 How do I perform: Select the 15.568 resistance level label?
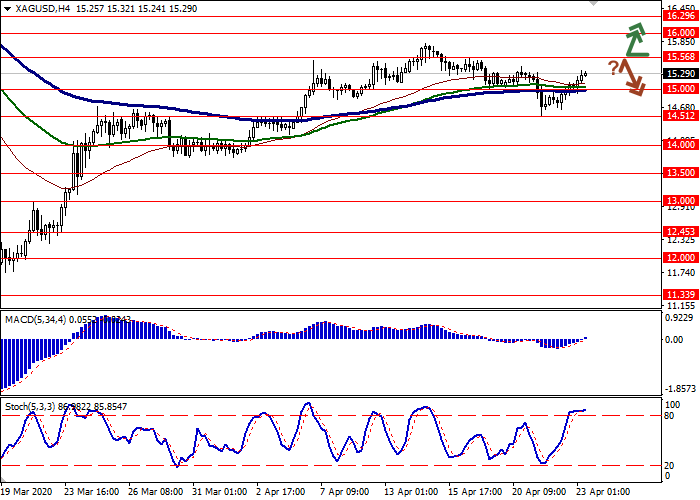(x=680, y=57)
